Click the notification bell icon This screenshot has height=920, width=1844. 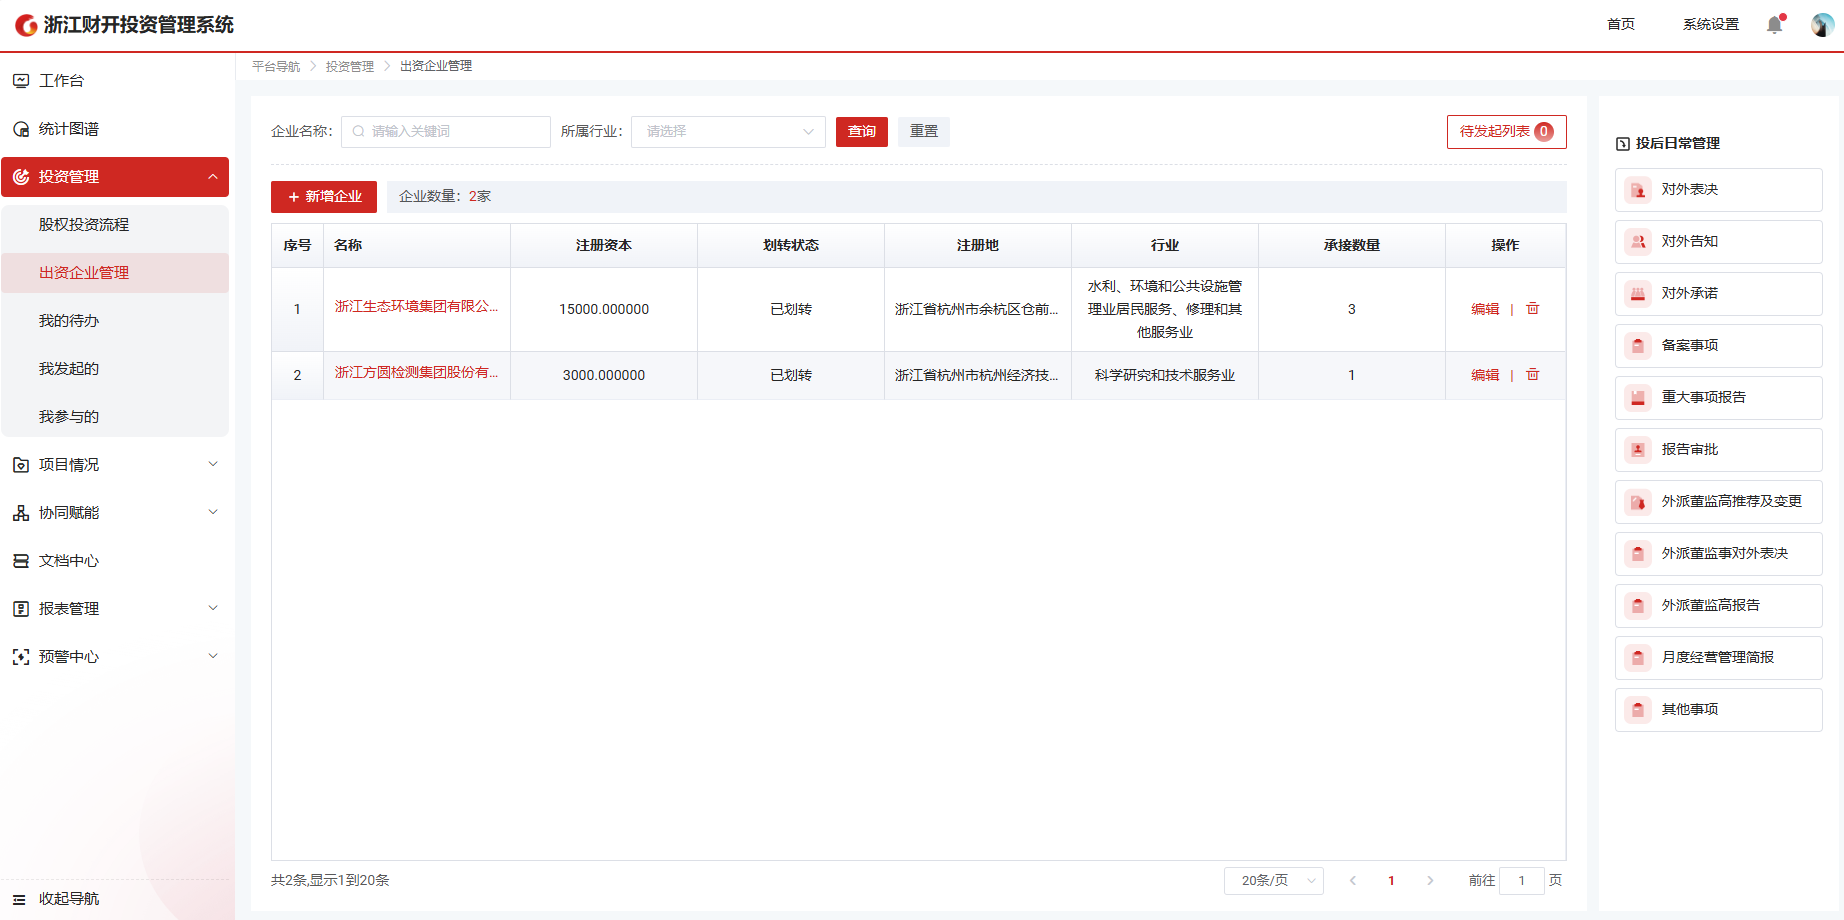[1775, 25]
